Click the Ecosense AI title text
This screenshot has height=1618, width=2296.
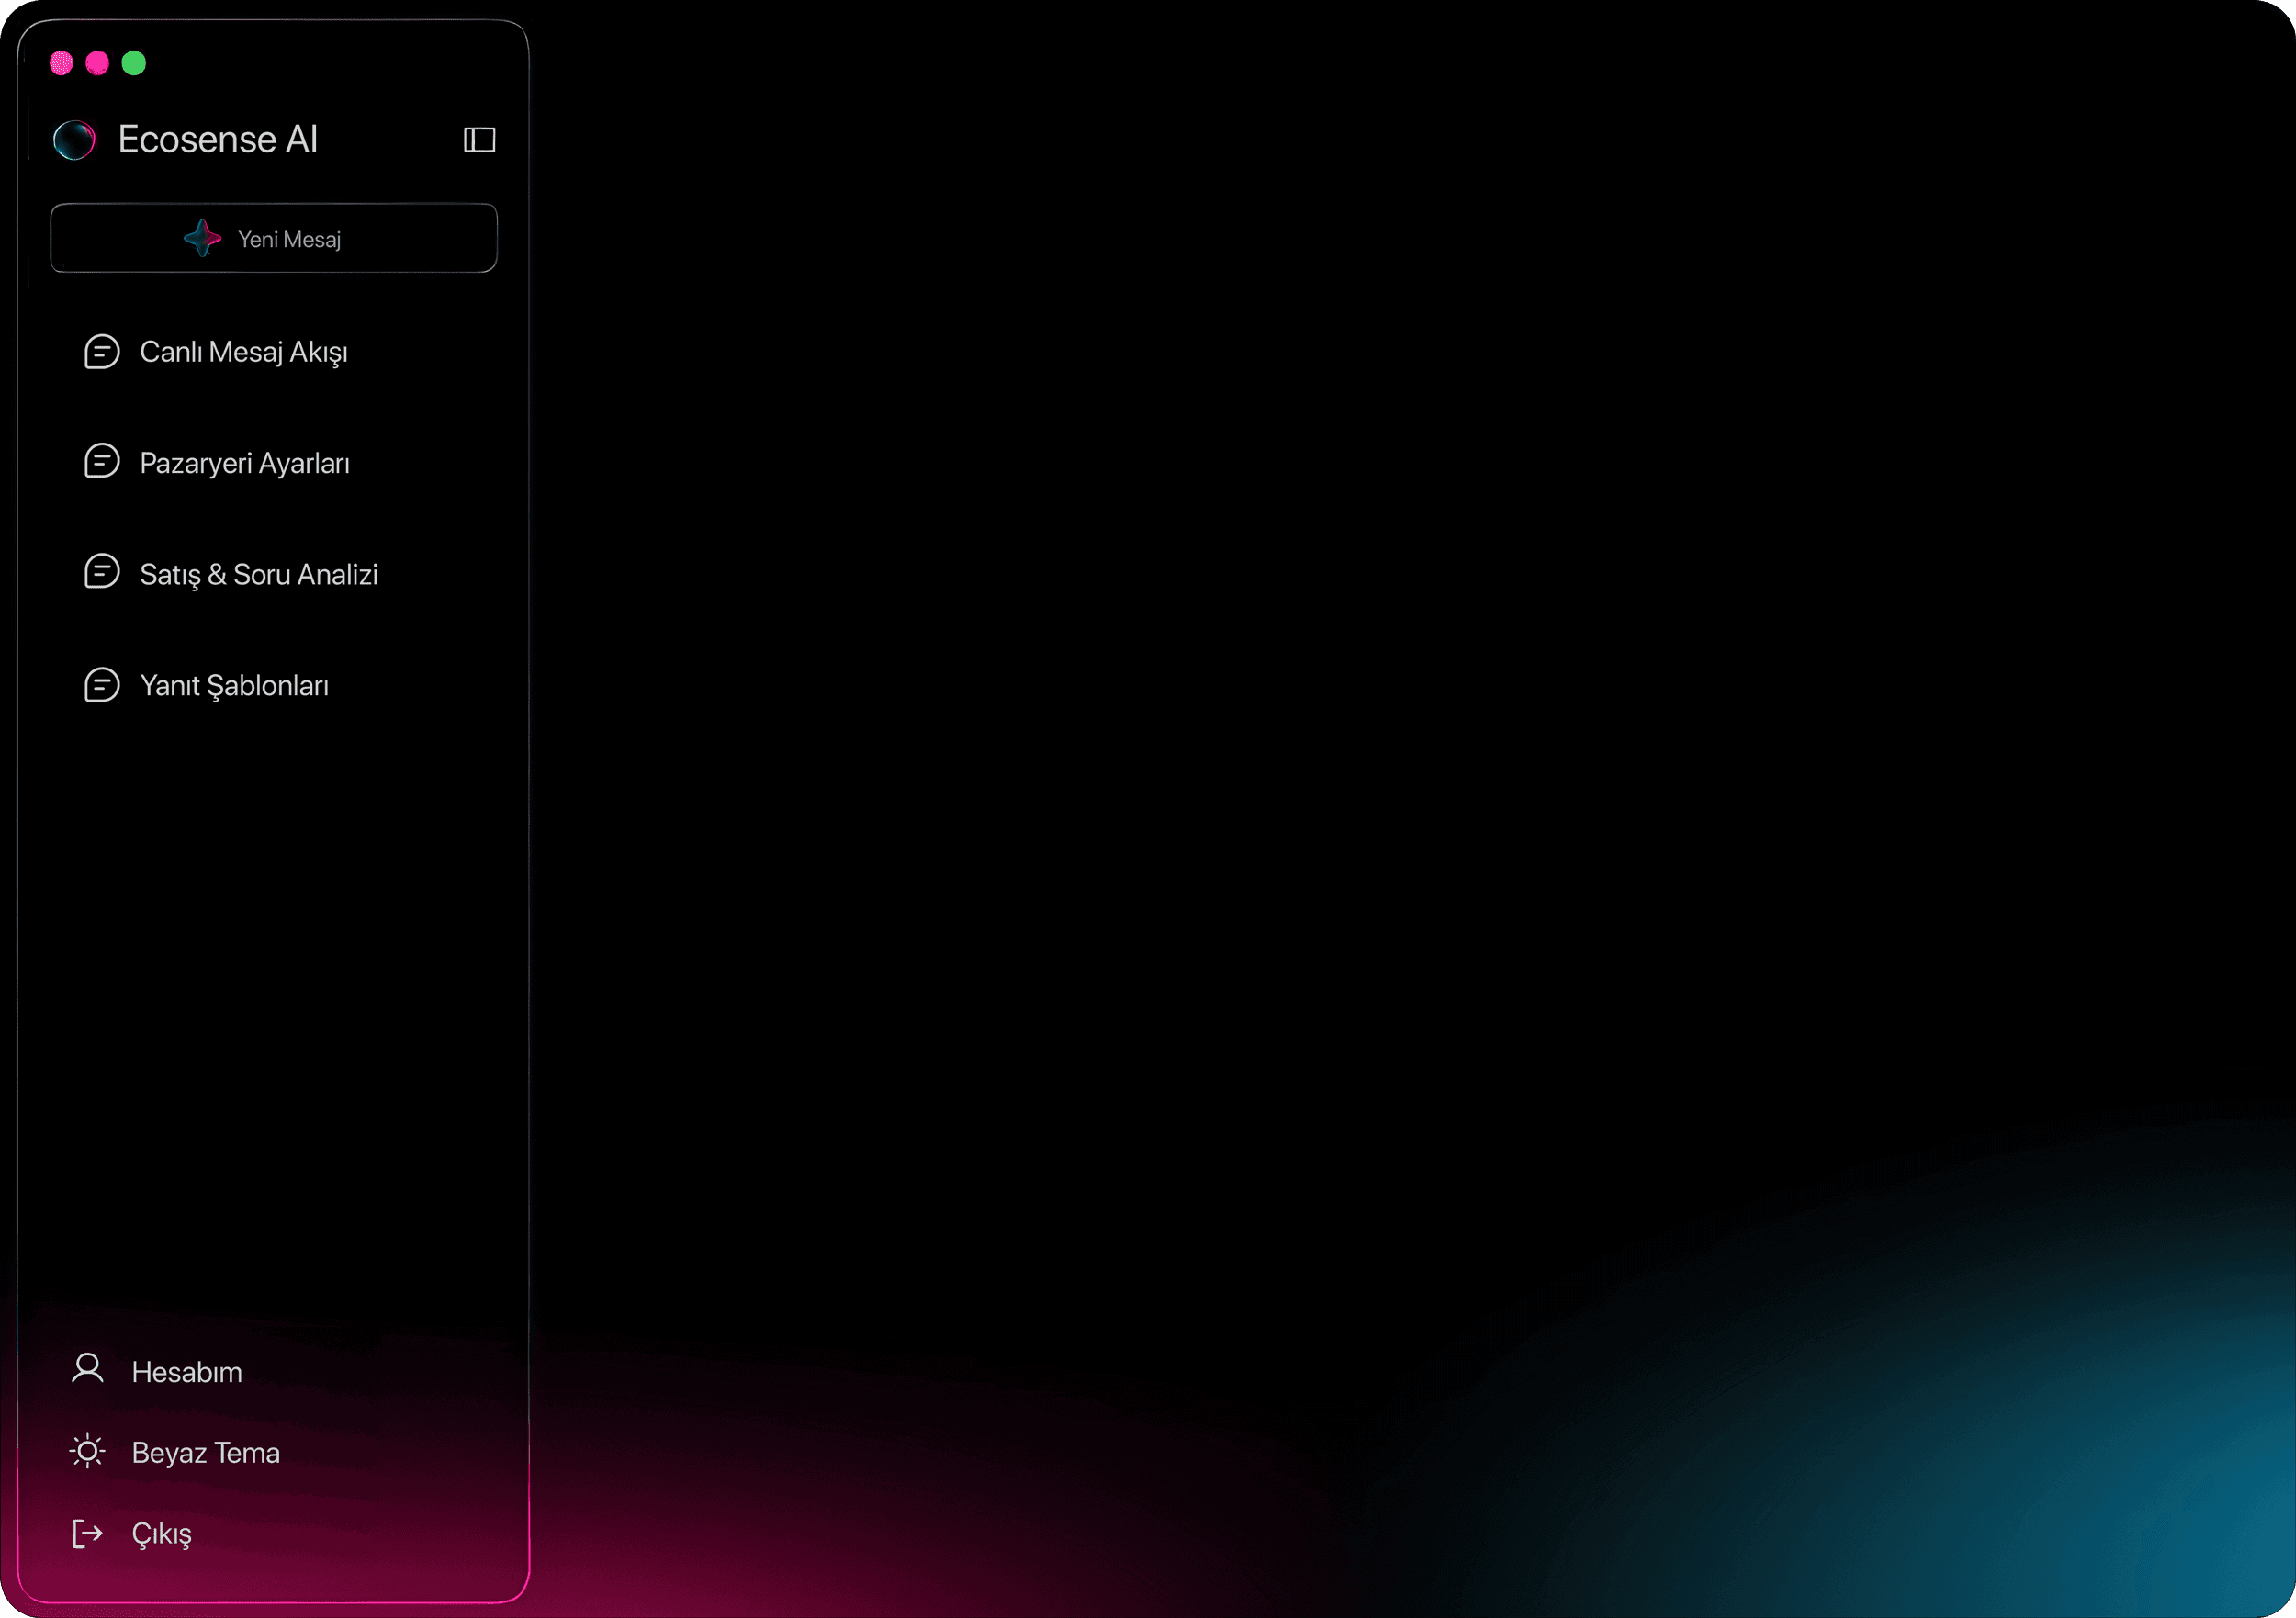[x=218, y=140]
